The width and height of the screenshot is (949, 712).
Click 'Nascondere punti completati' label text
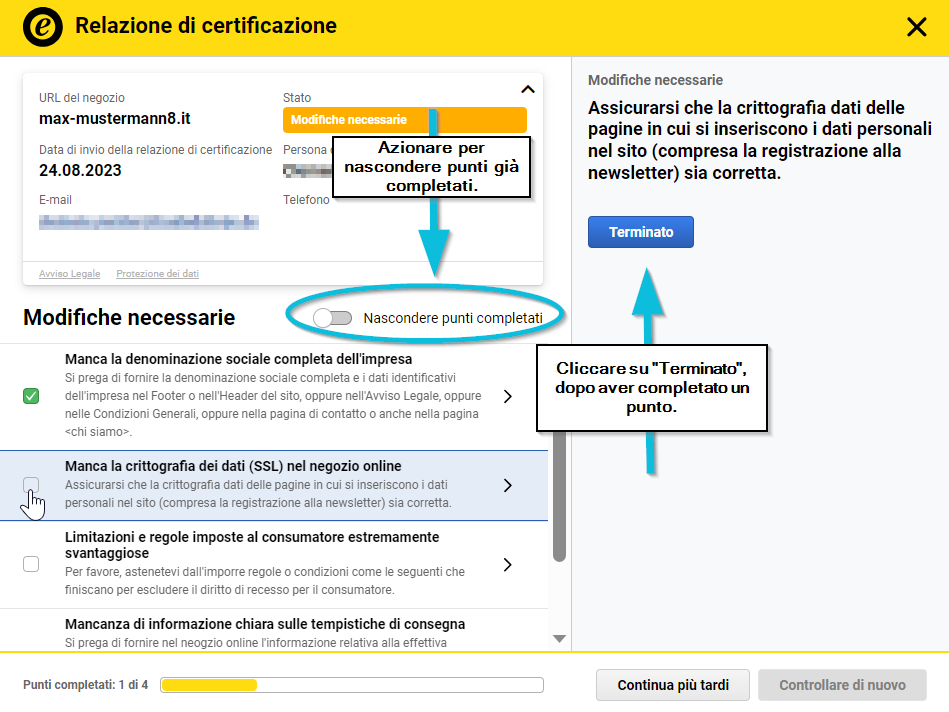(453, 318)
